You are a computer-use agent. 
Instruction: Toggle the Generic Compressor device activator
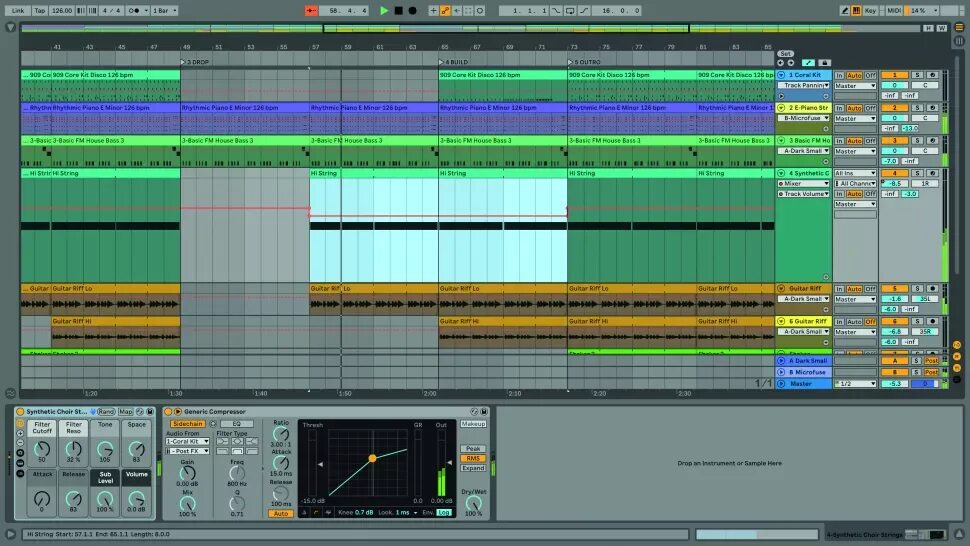tap(168, 411)
